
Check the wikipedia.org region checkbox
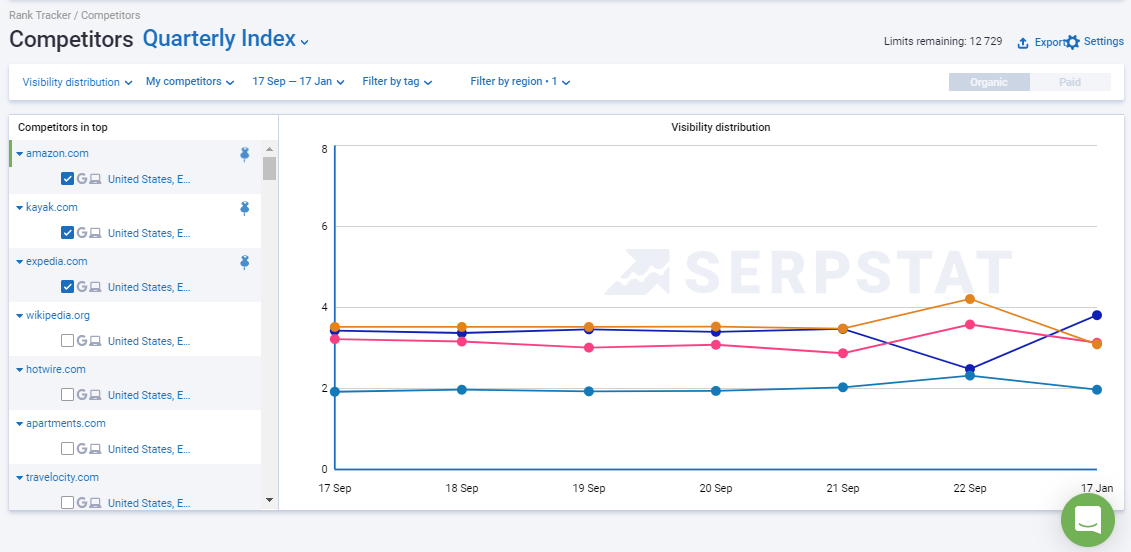(68, 341)
